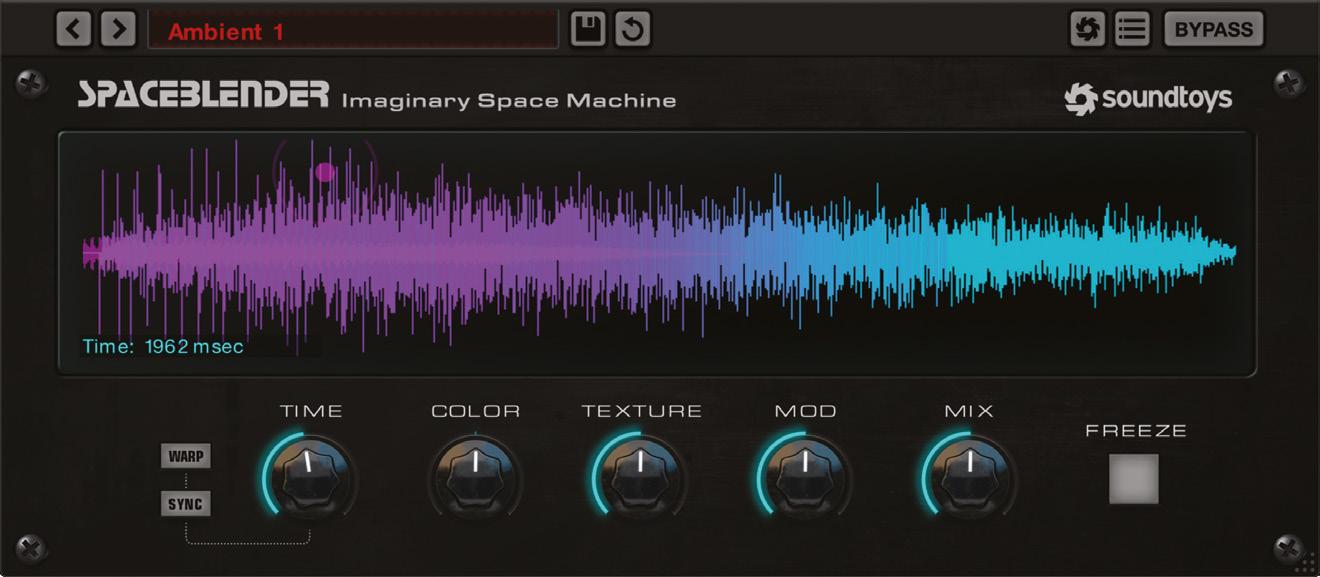Viewport: 1320px width, 577px height.
Task: Click the resize grip dots in the corner
Action: 1305,562
